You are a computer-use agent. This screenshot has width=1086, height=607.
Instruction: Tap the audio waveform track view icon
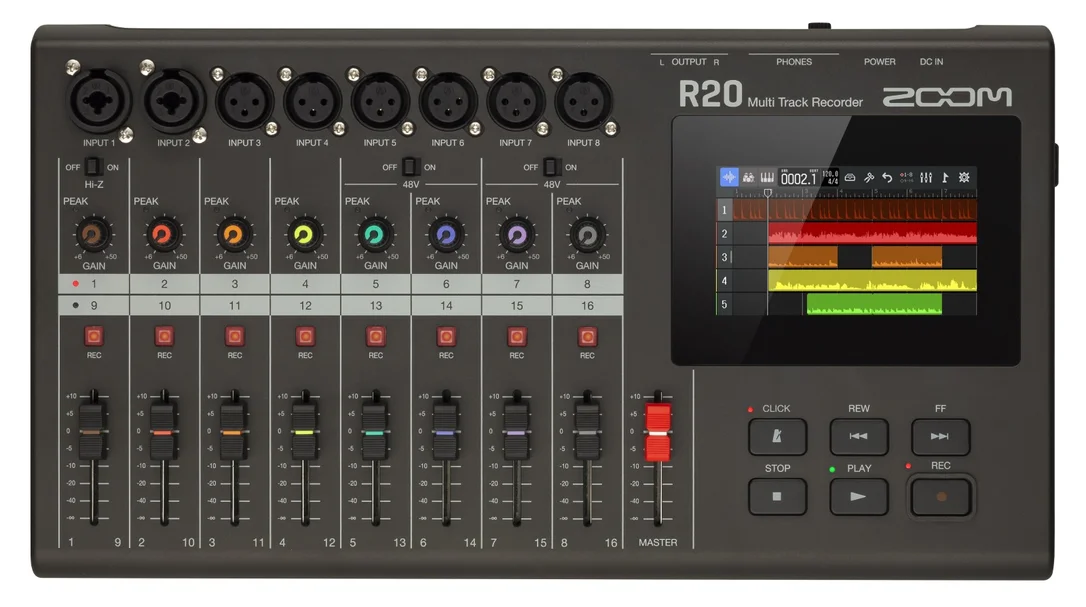[x=729, y=177]
